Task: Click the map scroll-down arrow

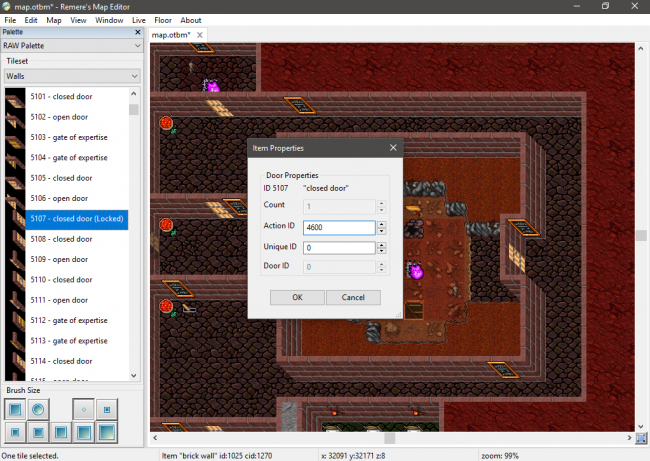Action: (641, 426)
